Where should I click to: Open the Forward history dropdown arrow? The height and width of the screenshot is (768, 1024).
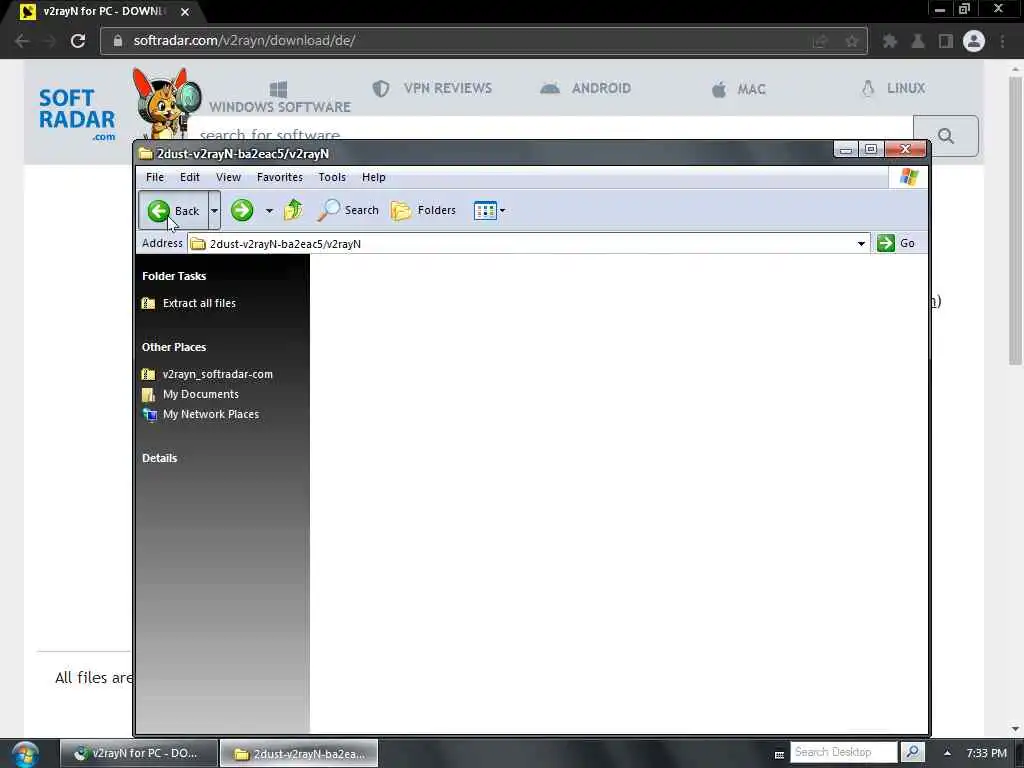(x=269, y=210)
